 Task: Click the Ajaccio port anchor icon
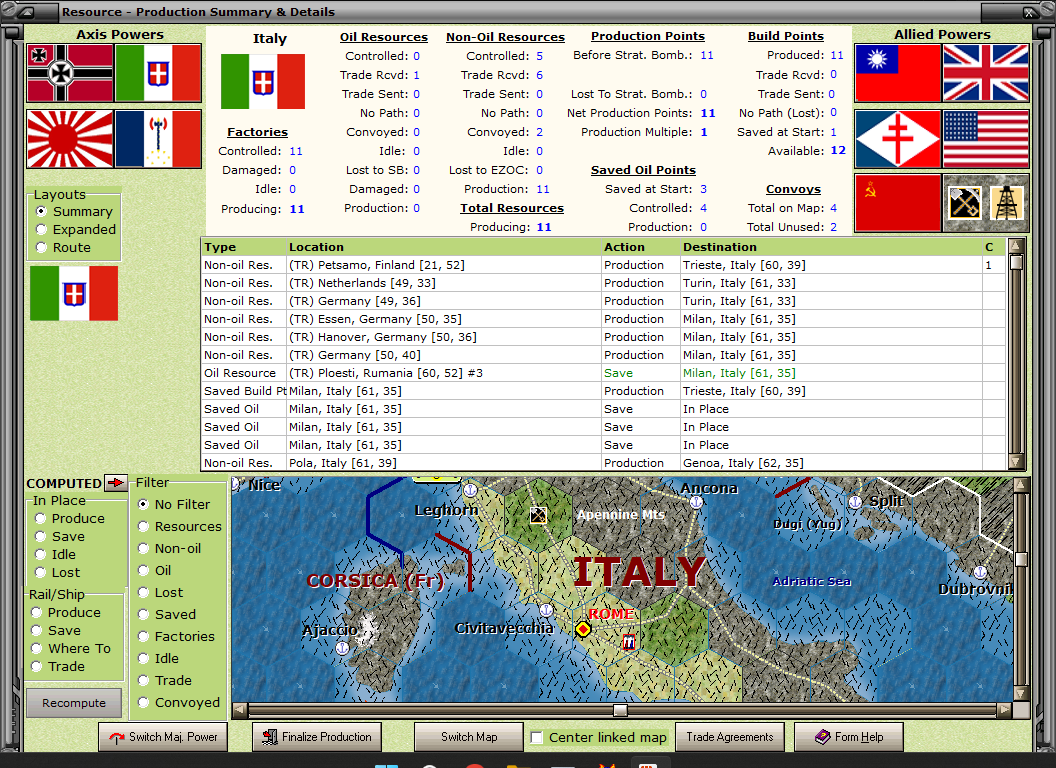point(342,648)
